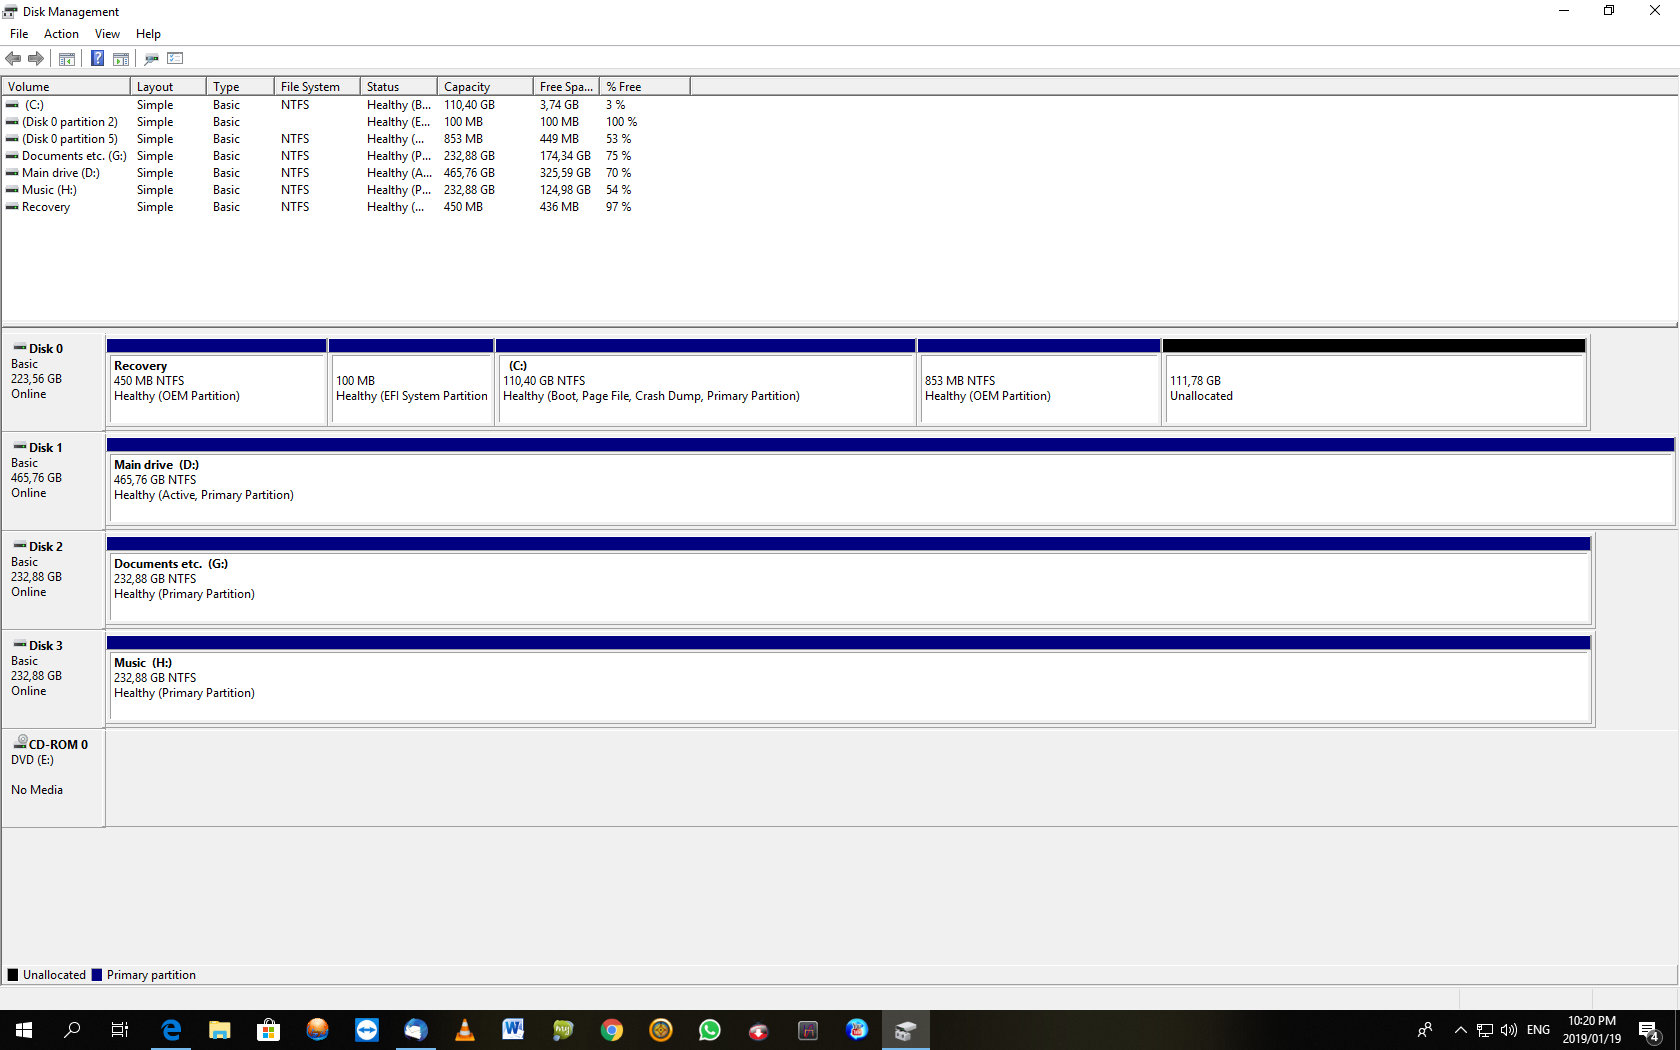Open Microsoft Word from the taskbar
1680x1050 pixels.
tap(513, 1030)
